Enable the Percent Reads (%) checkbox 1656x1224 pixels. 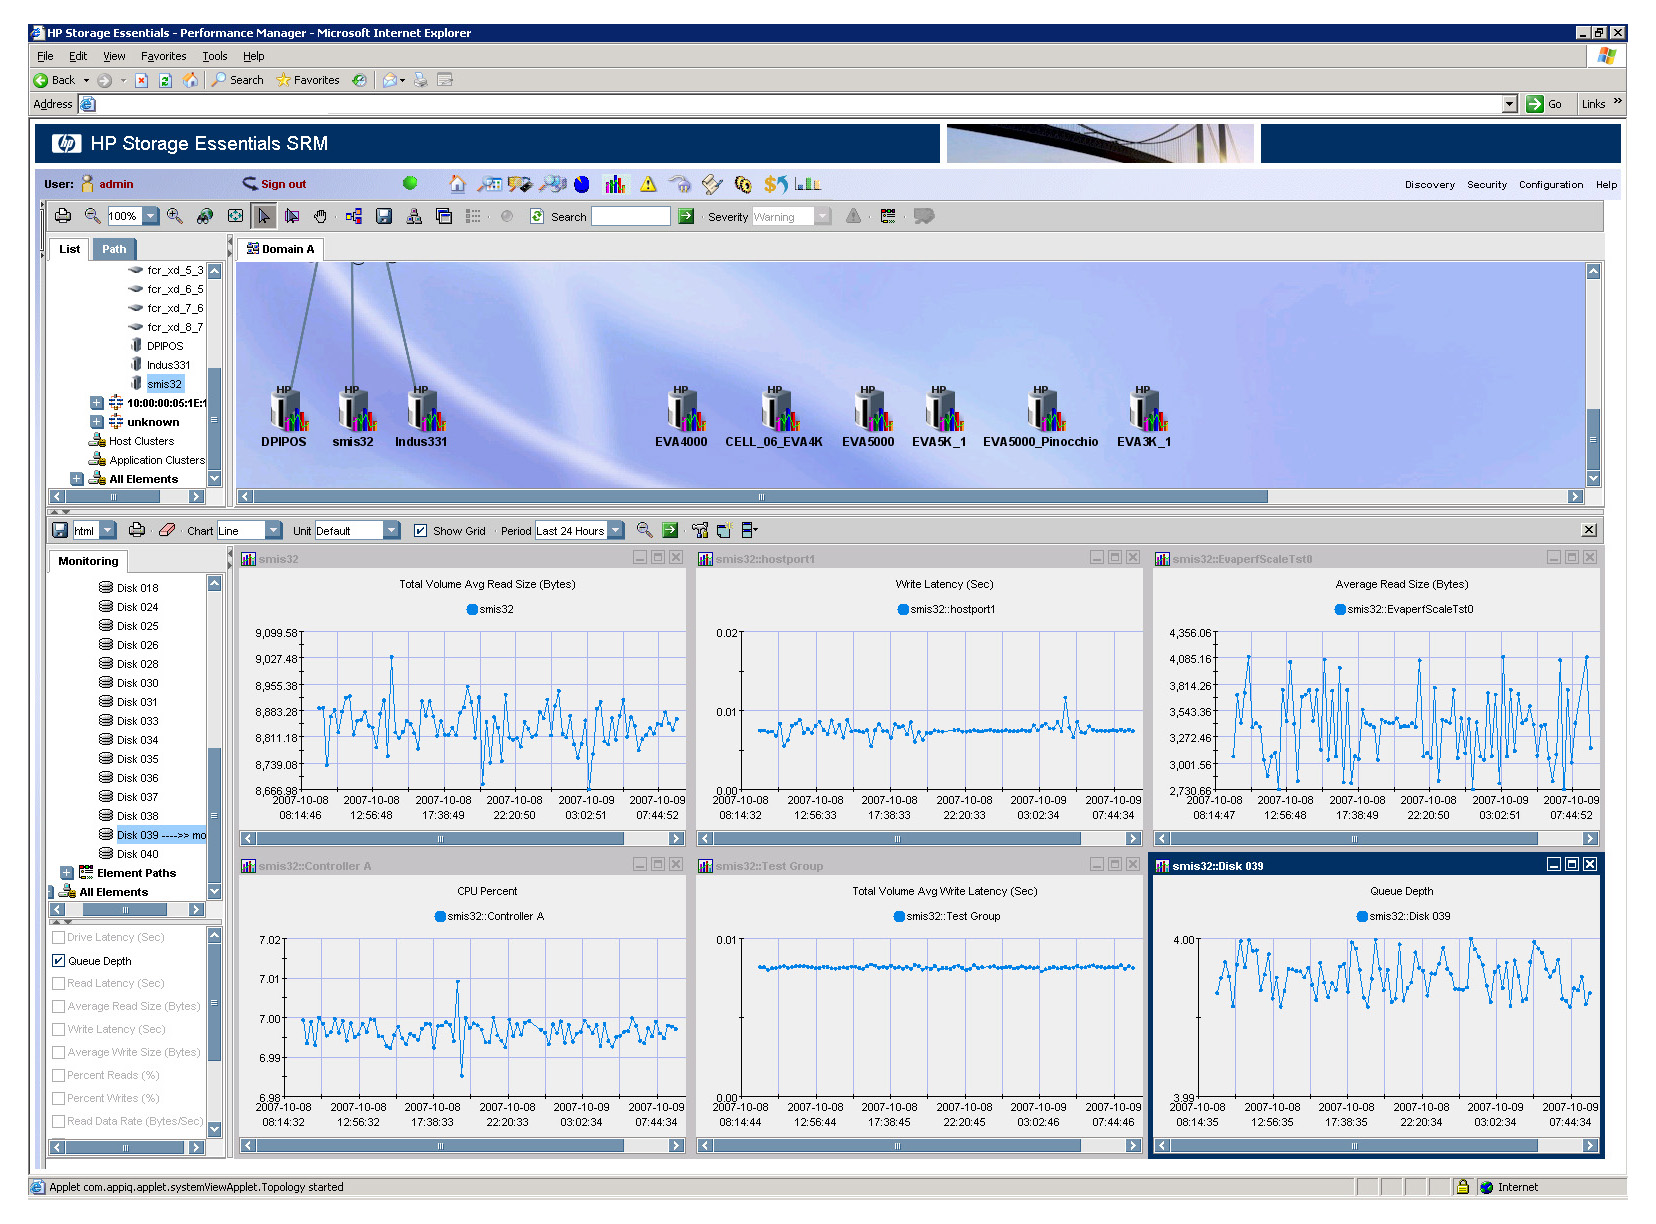click(x=58, y=1075)
